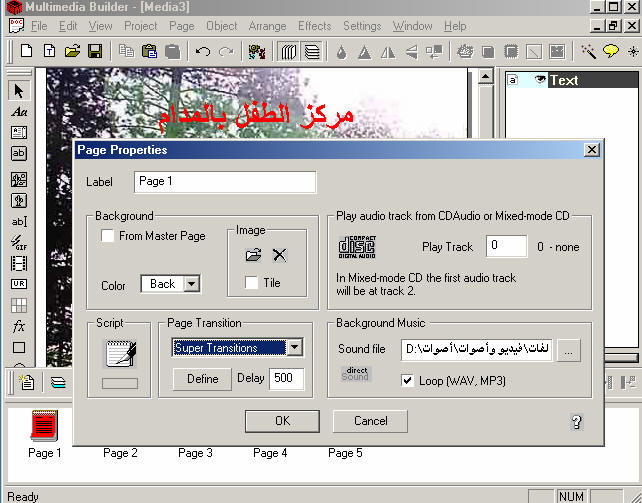
Task: Open the Effects menu
Action: tap(314, 26)
